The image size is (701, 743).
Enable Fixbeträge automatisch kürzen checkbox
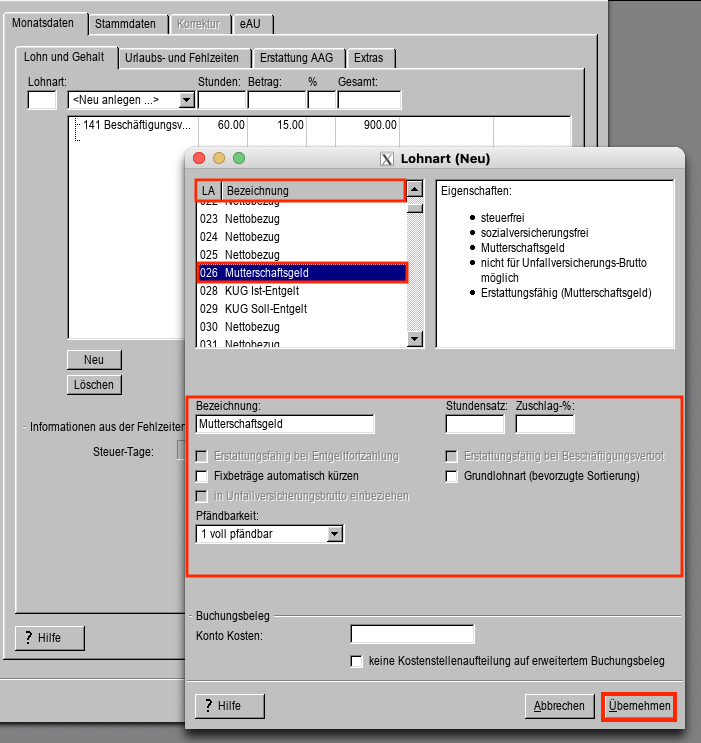coord(202,476)
